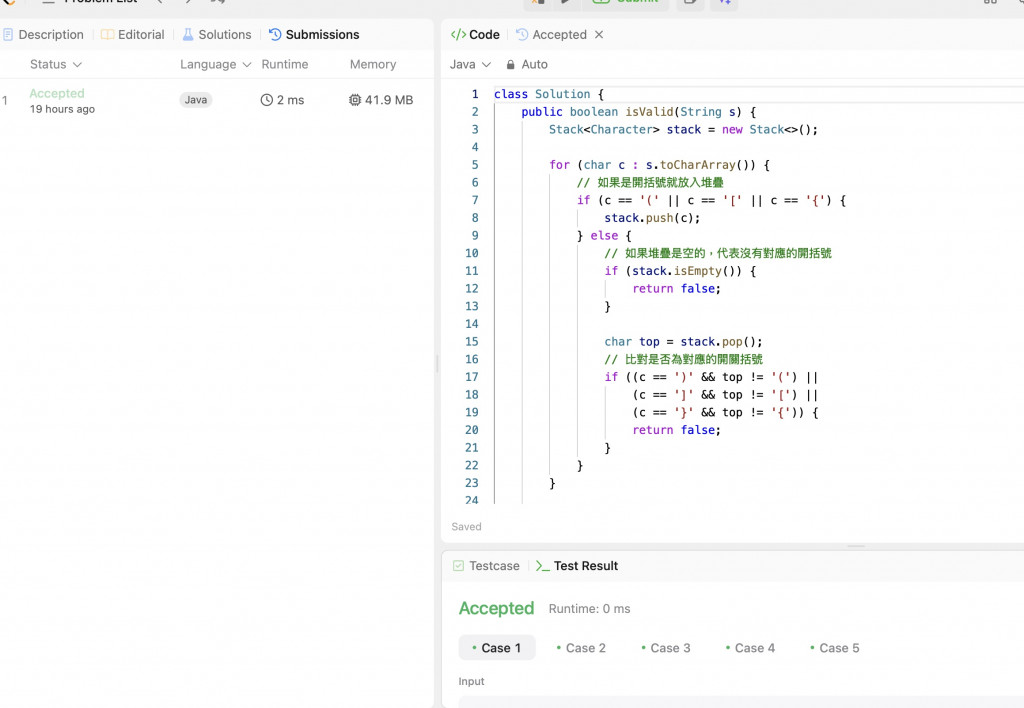Expand the Language filter dropdown
The width and height of the screenshot is (1024, 708).
(x=216, y=64)
